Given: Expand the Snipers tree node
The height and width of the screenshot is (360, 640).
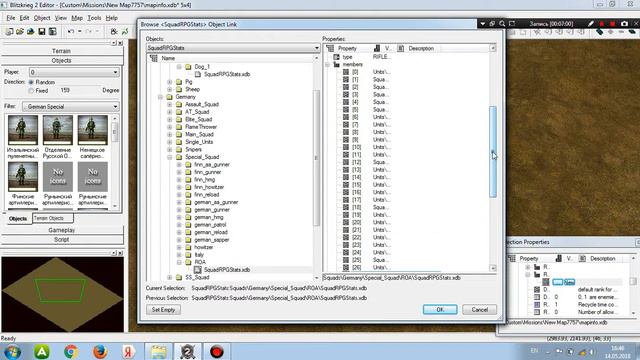Looking at the screenshot, I should 170,150.
